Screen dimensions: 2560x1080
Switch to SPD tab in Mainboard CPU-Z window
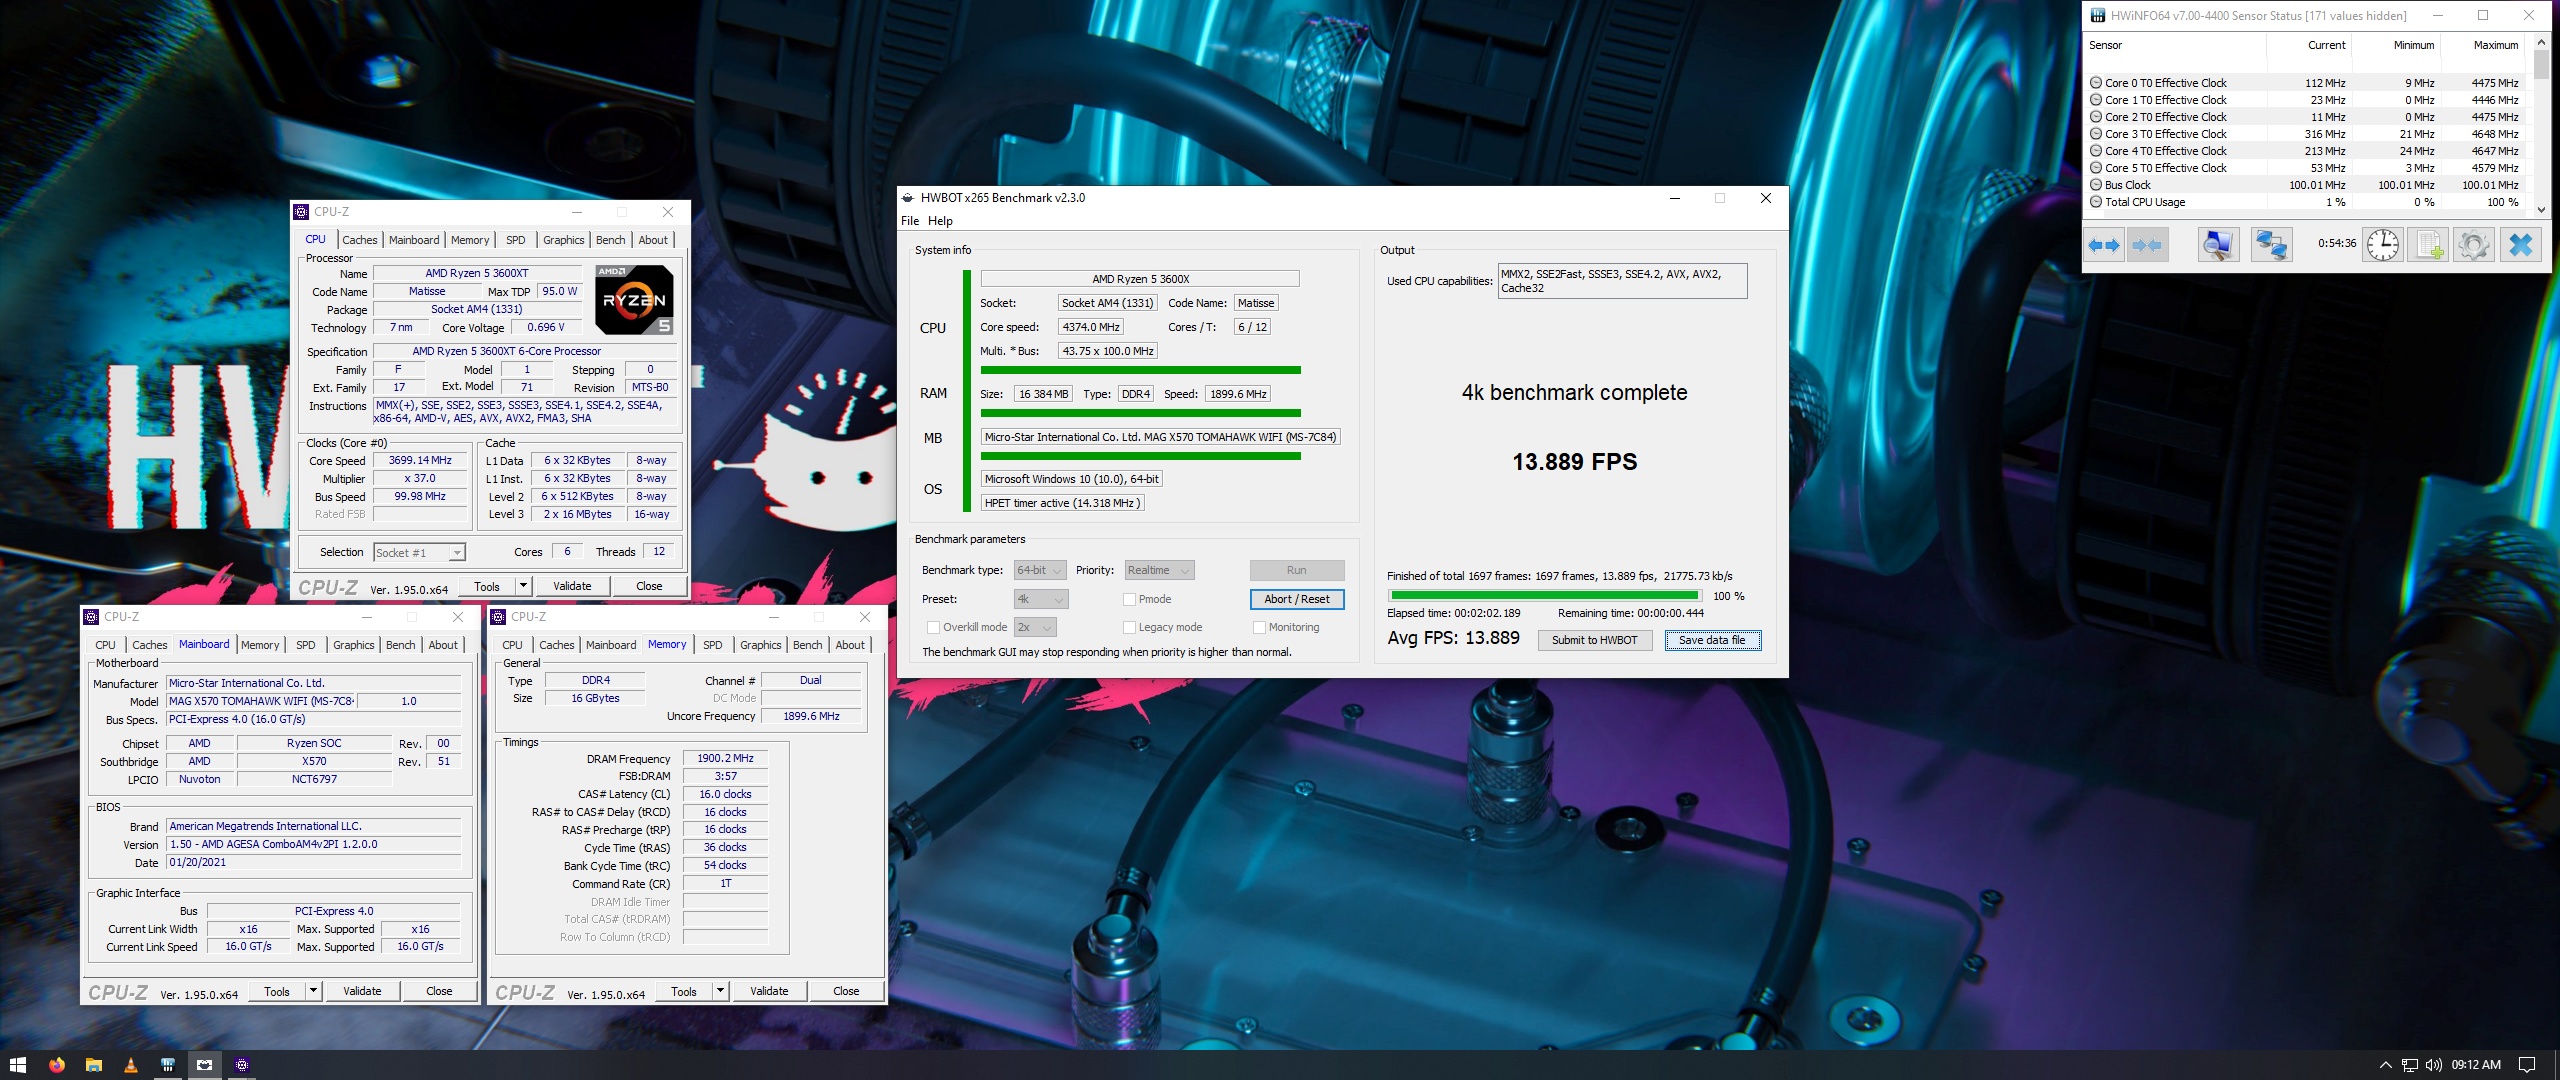point(306,645)
